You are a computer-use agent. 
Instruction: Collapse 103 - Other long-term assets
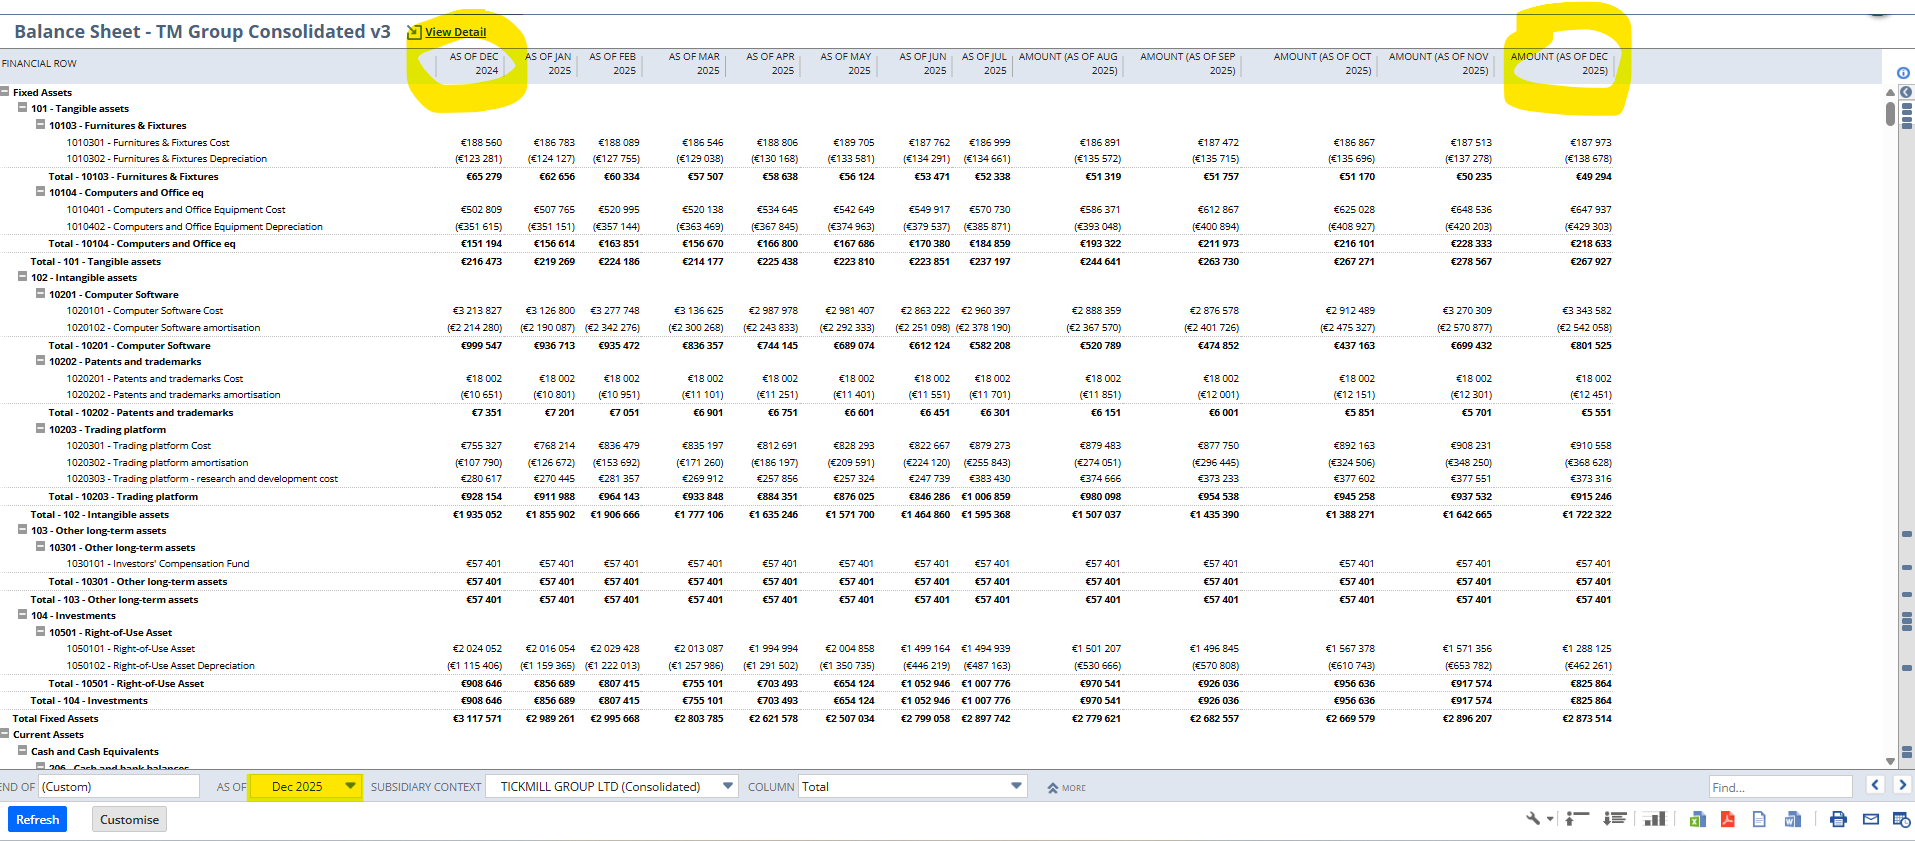tap(22, 529)
